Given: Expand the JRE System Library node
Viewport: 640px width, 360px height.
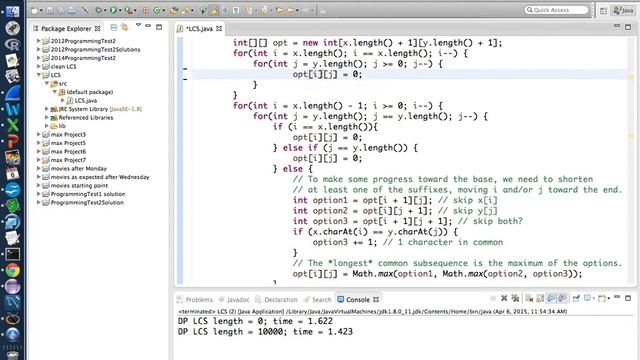Looking at the screenshot, I should pos(47,109).
